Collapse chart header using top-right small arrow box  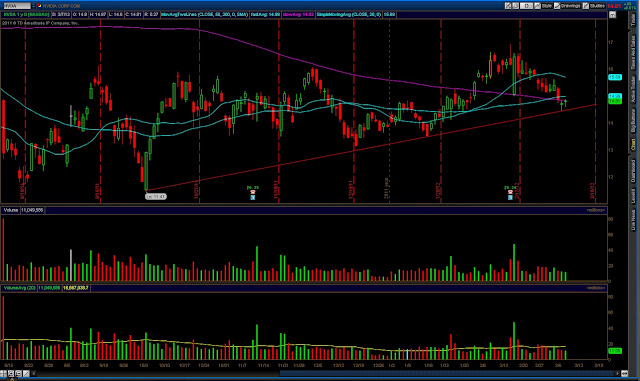pyautogui.click(x=613, y=15)
